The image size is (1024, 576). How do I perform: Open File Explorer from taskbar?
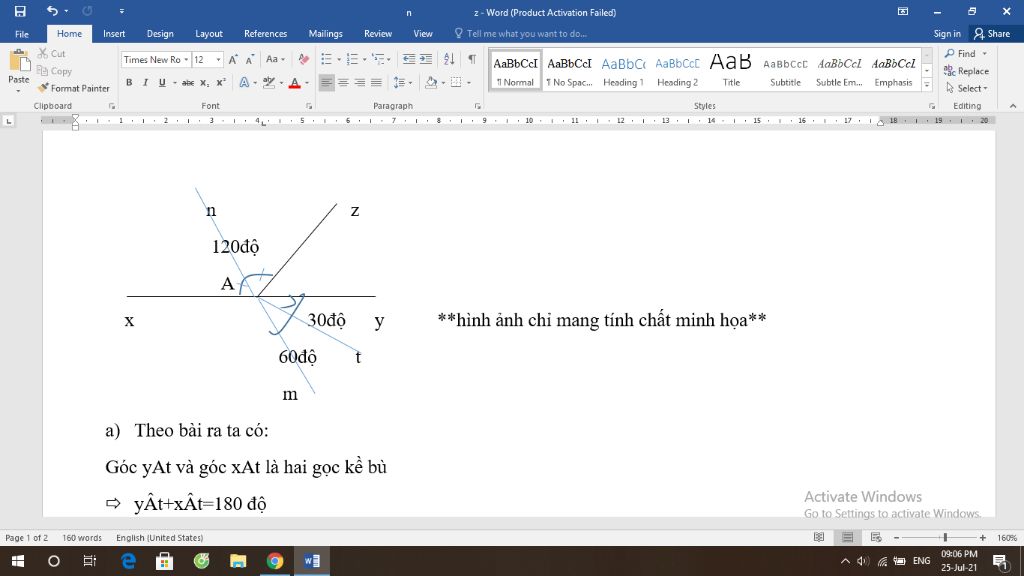238,561
